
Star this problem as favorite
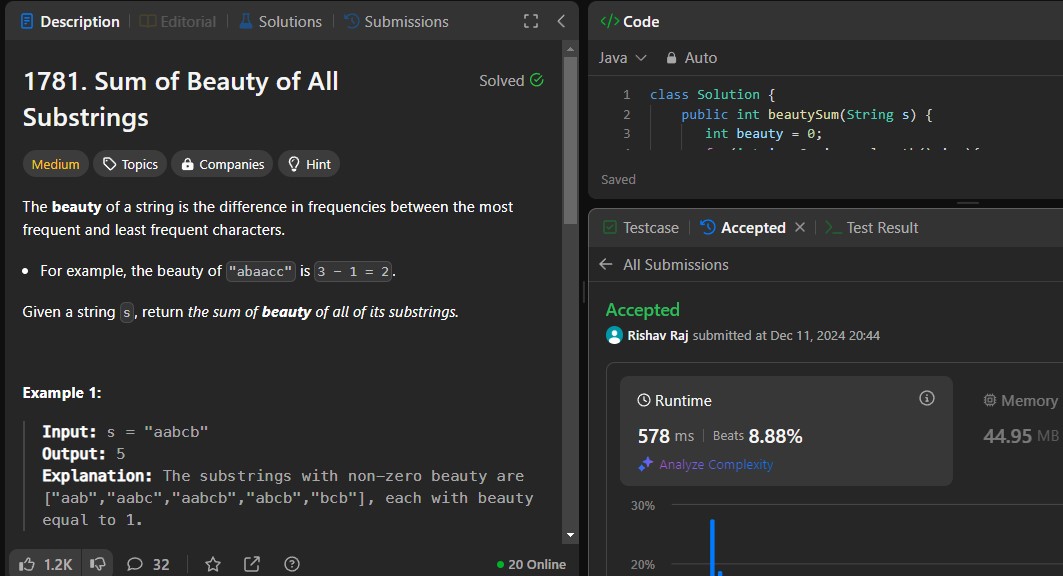pos(213,564)
